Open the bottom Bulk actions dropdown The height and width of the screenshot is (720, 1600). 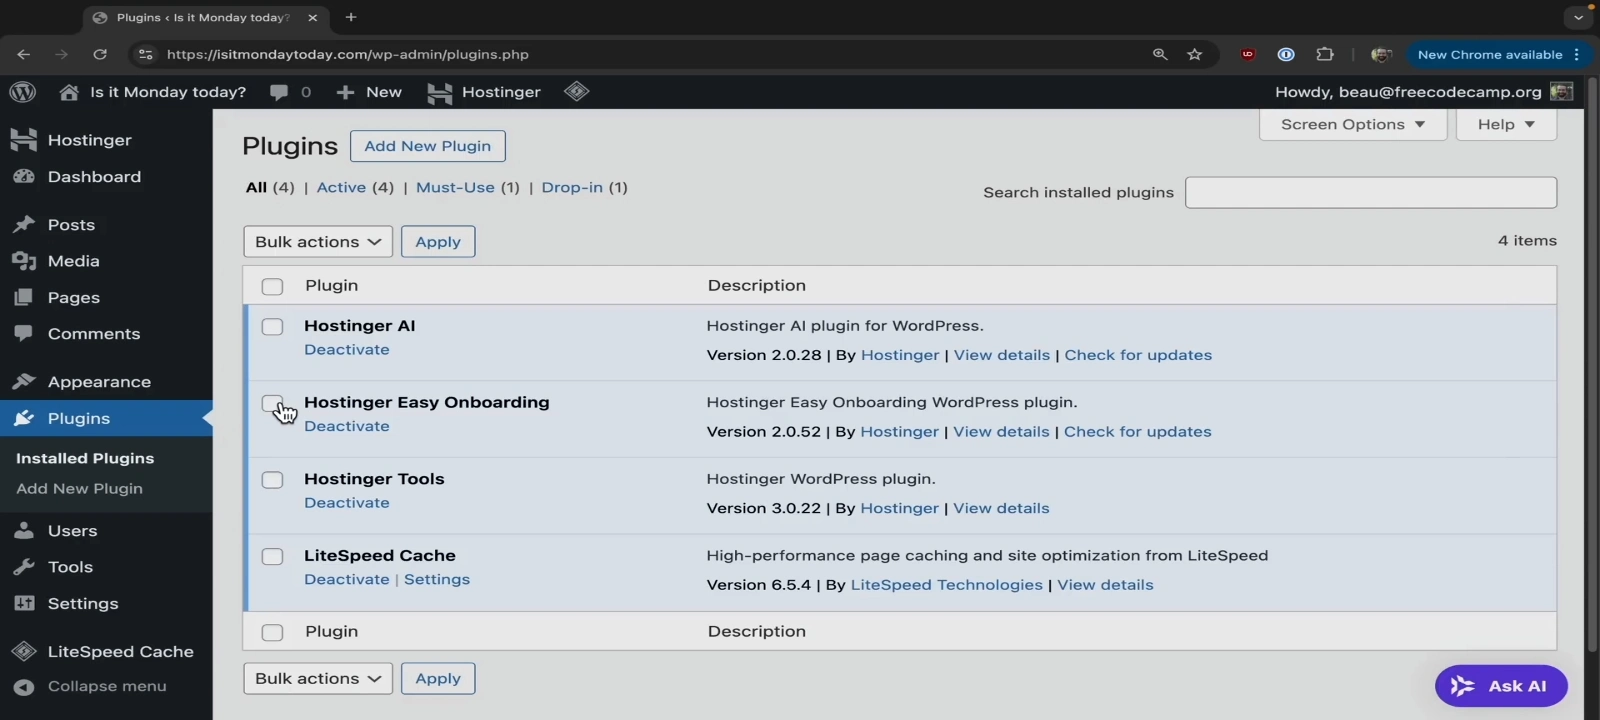pyautogui.click(x=318, y=679)
